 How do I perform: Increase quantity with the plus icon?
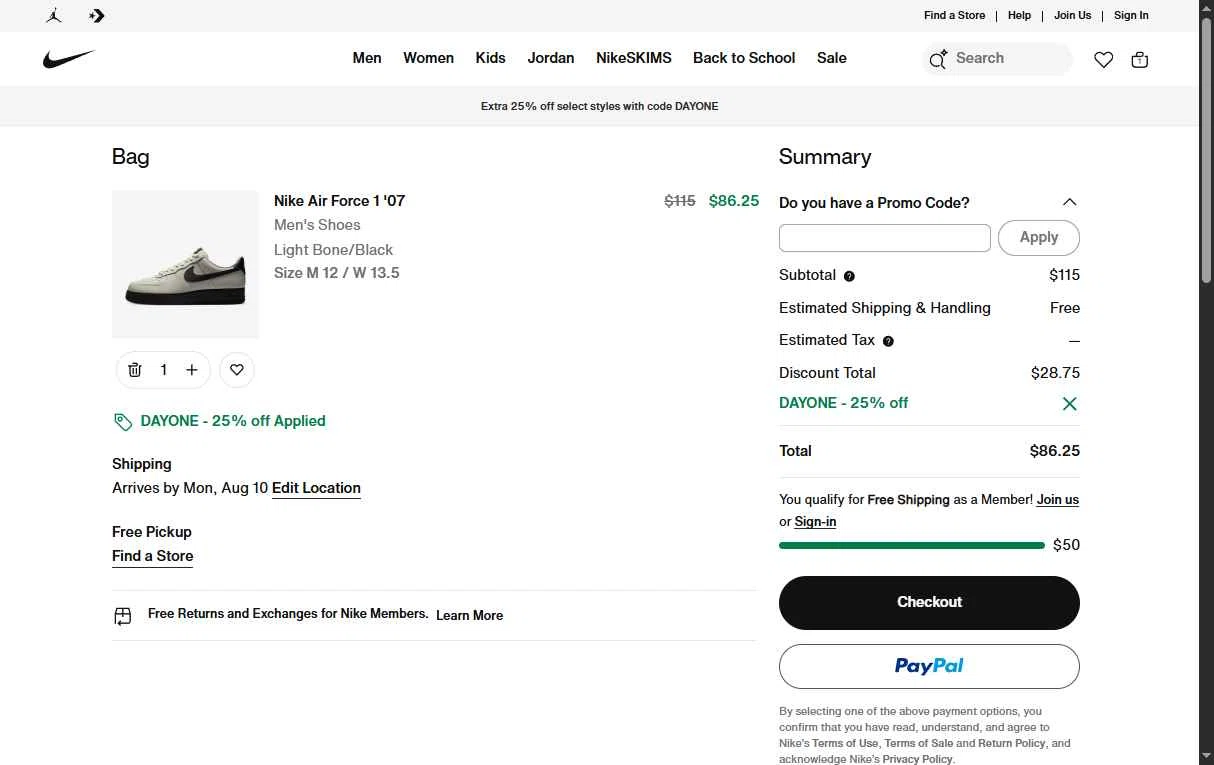[x=192, y=370]
